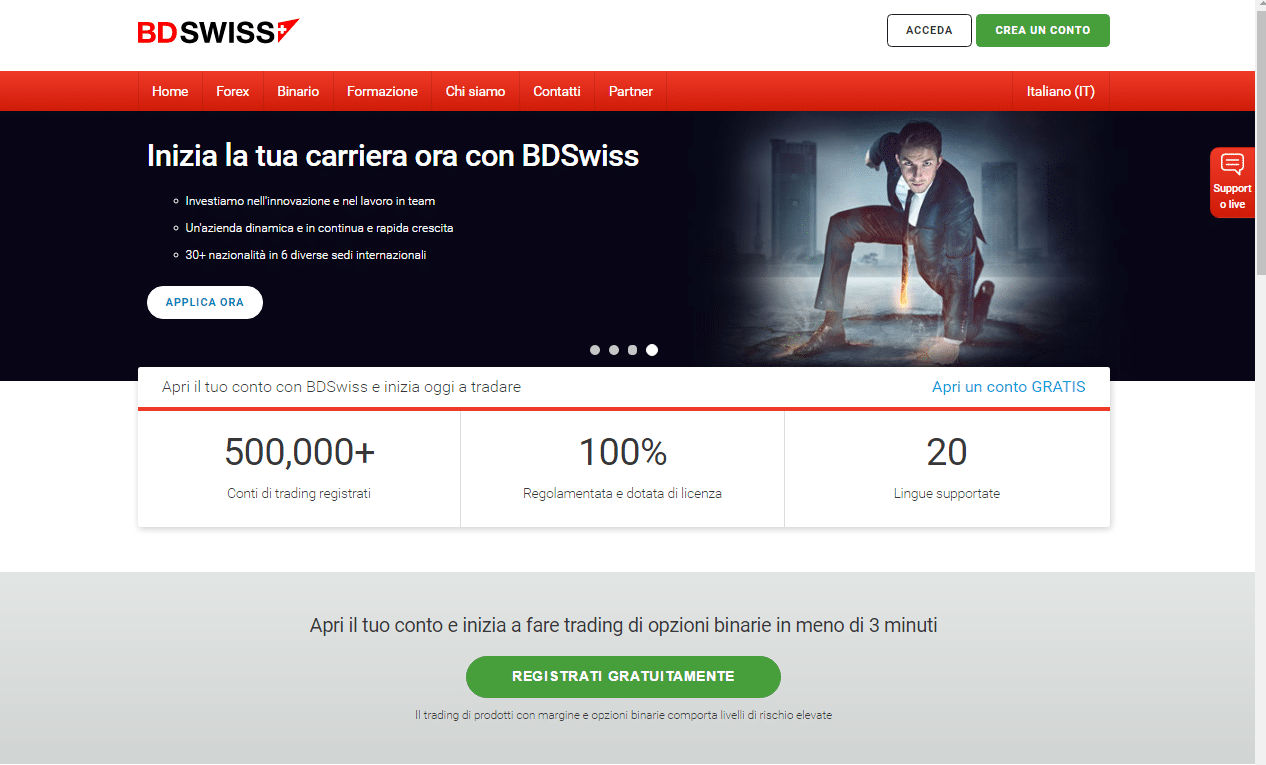This screenshot has height=765, width=1266.
Task: Click 'Regolamentata e dotata di licenza' text
Action: 622,493
